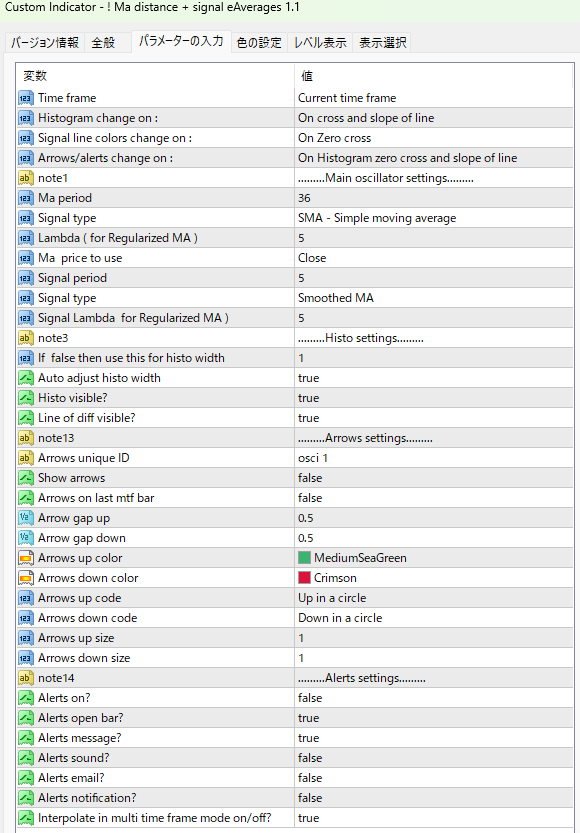Switch to the レベル表示 tab

pos(320,42)
